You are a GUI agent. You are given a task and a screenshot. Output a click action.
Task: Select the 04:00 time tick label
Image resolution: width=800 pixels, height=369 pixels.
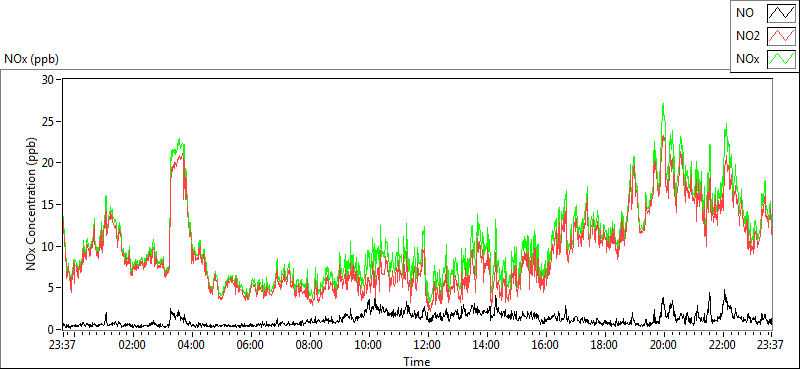[x=191, y=345]
